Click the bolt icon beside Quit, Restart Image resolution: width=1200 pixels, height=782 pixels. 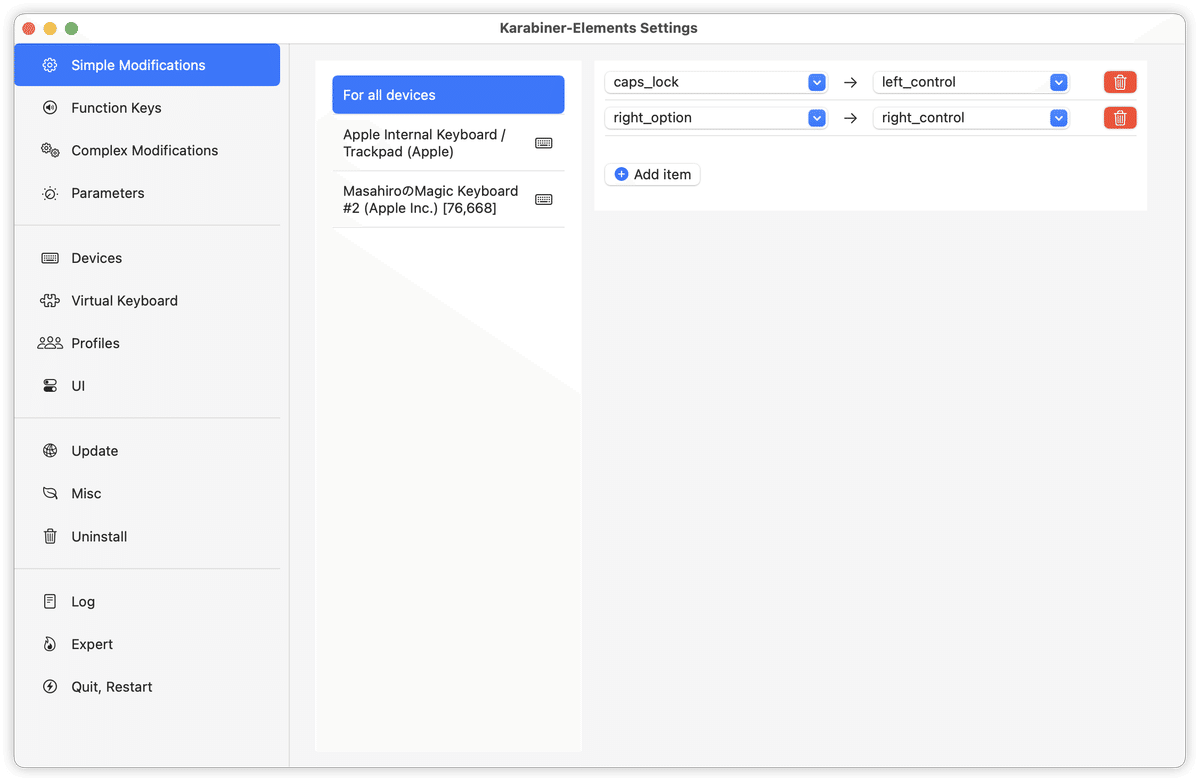click(x=50, y=687)
